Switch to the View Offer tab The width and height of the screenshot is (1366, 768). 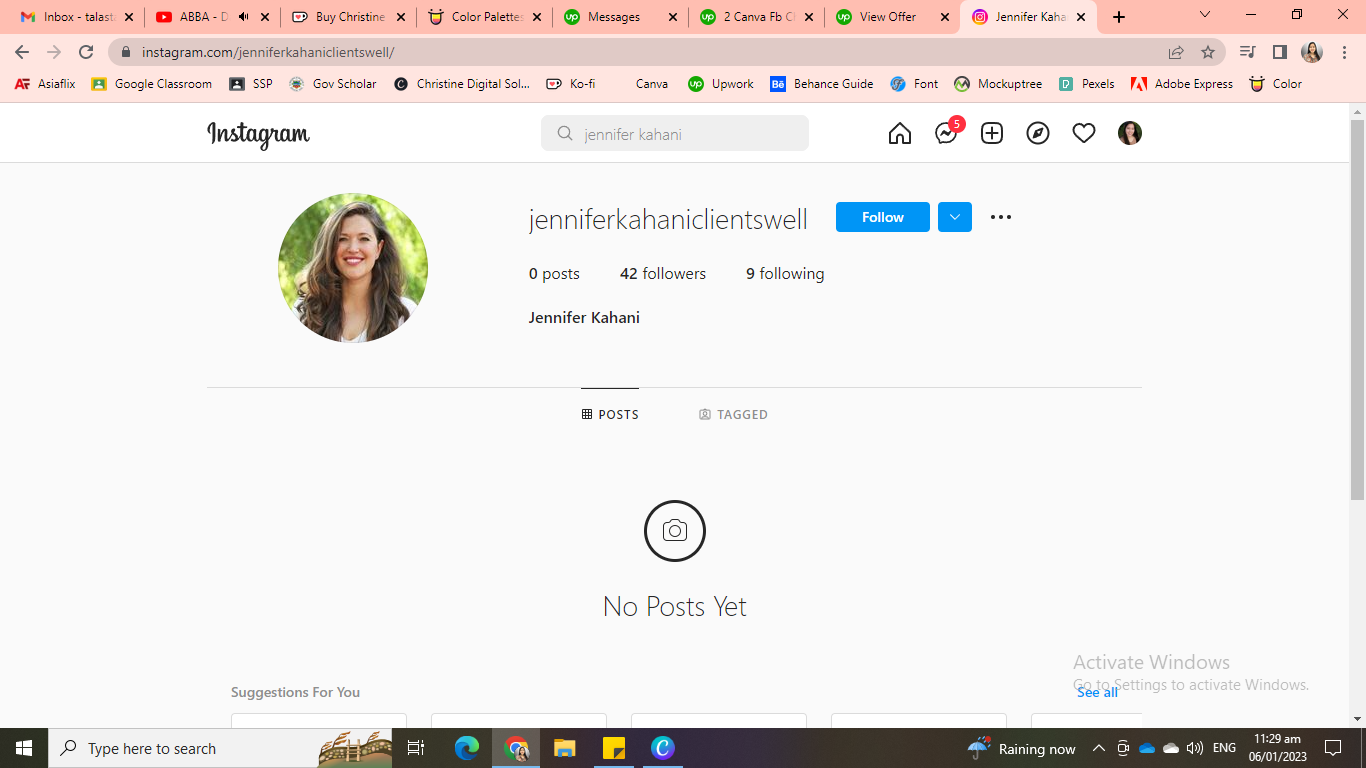(886, 17)
